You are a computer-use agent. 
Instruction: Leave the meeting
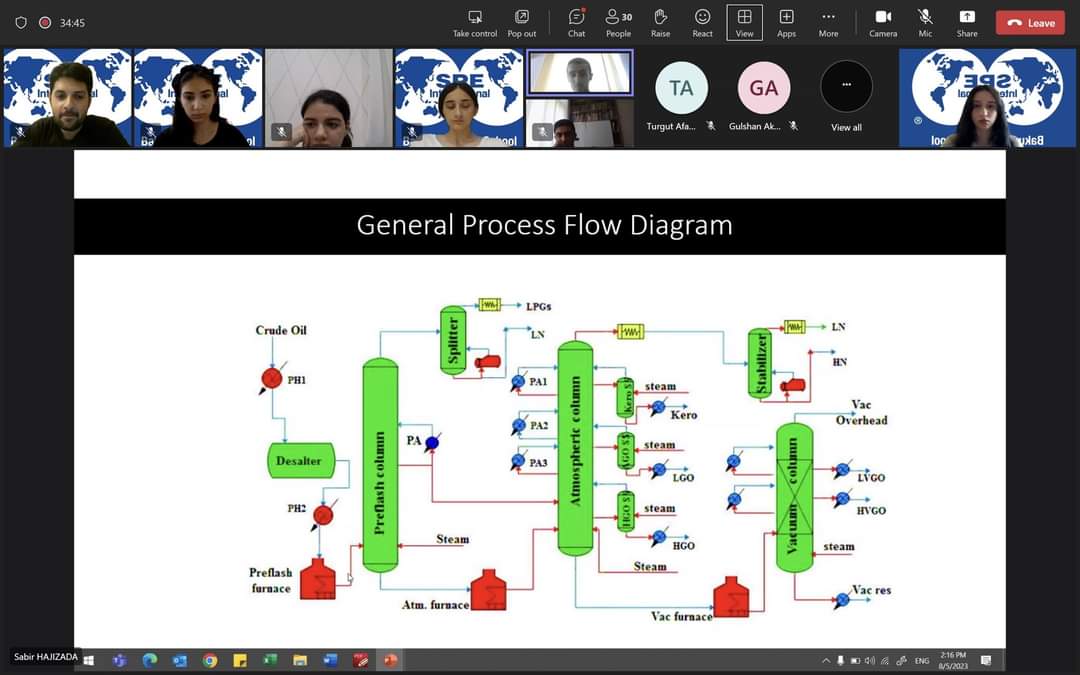pyautogui.click(x=1030, y=23)
